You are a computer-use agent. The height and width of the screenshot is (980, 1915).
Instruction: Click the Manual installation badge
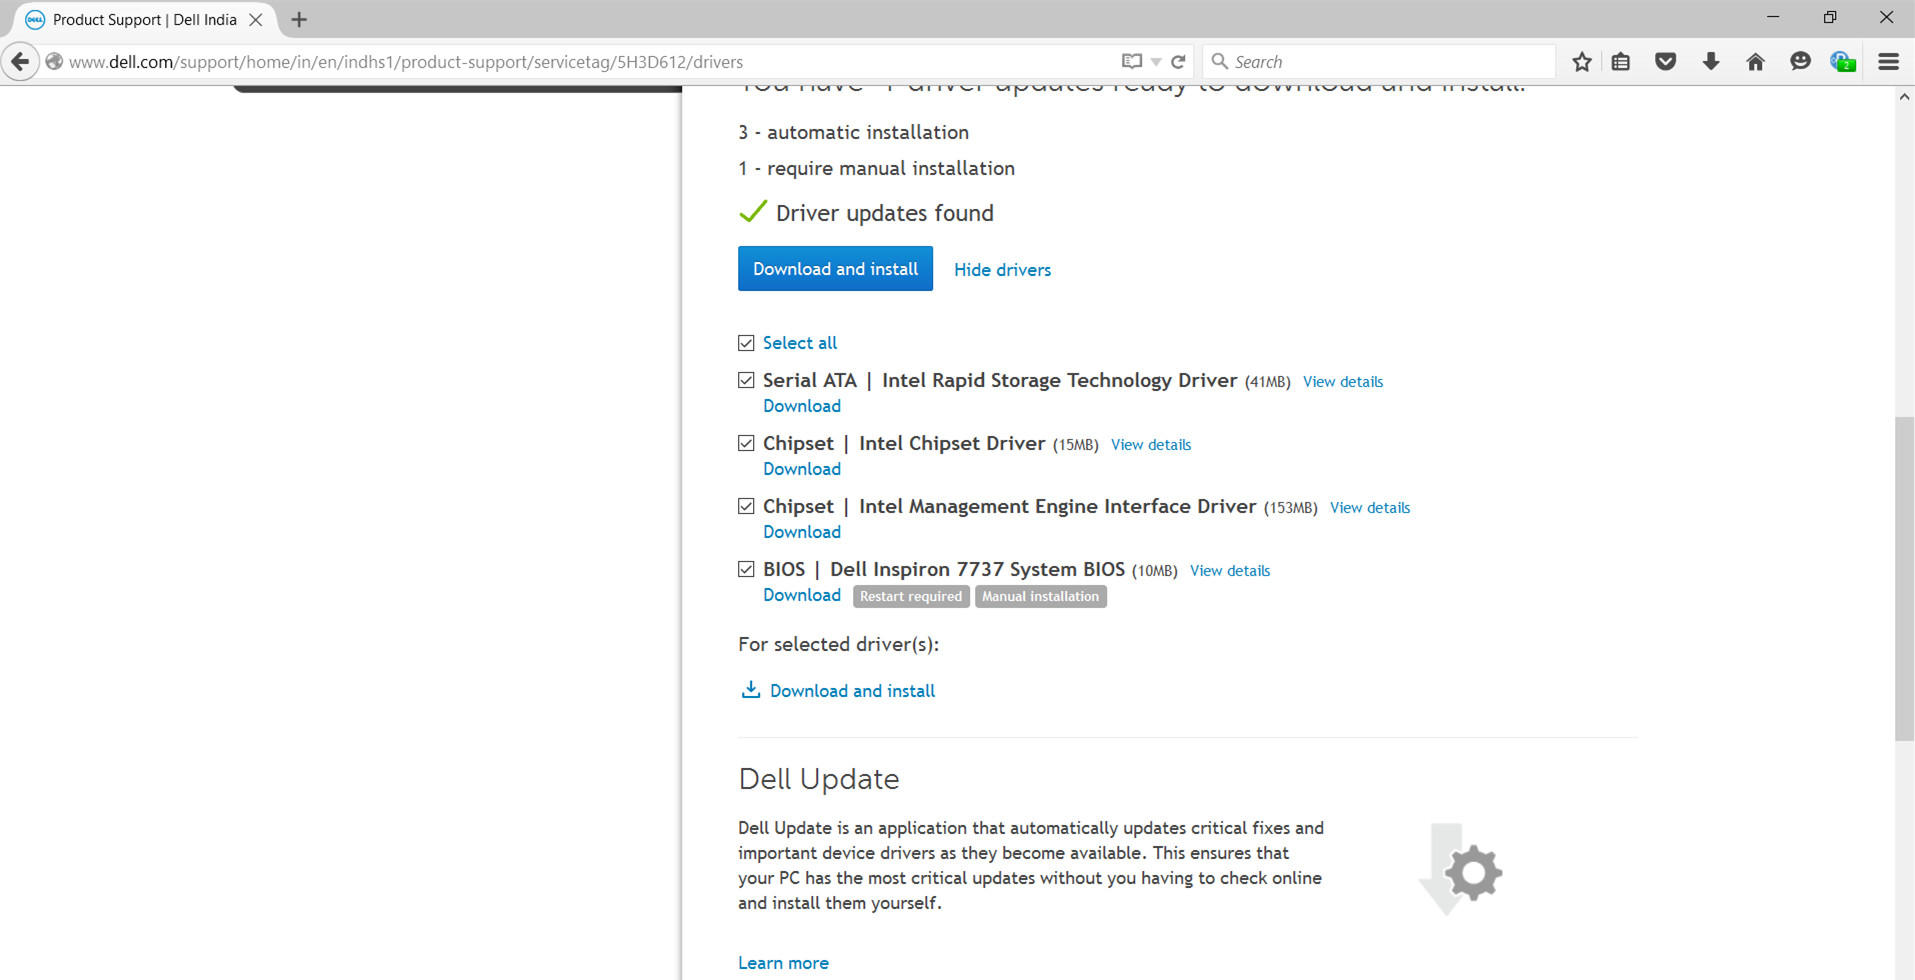pos(1040,596)
